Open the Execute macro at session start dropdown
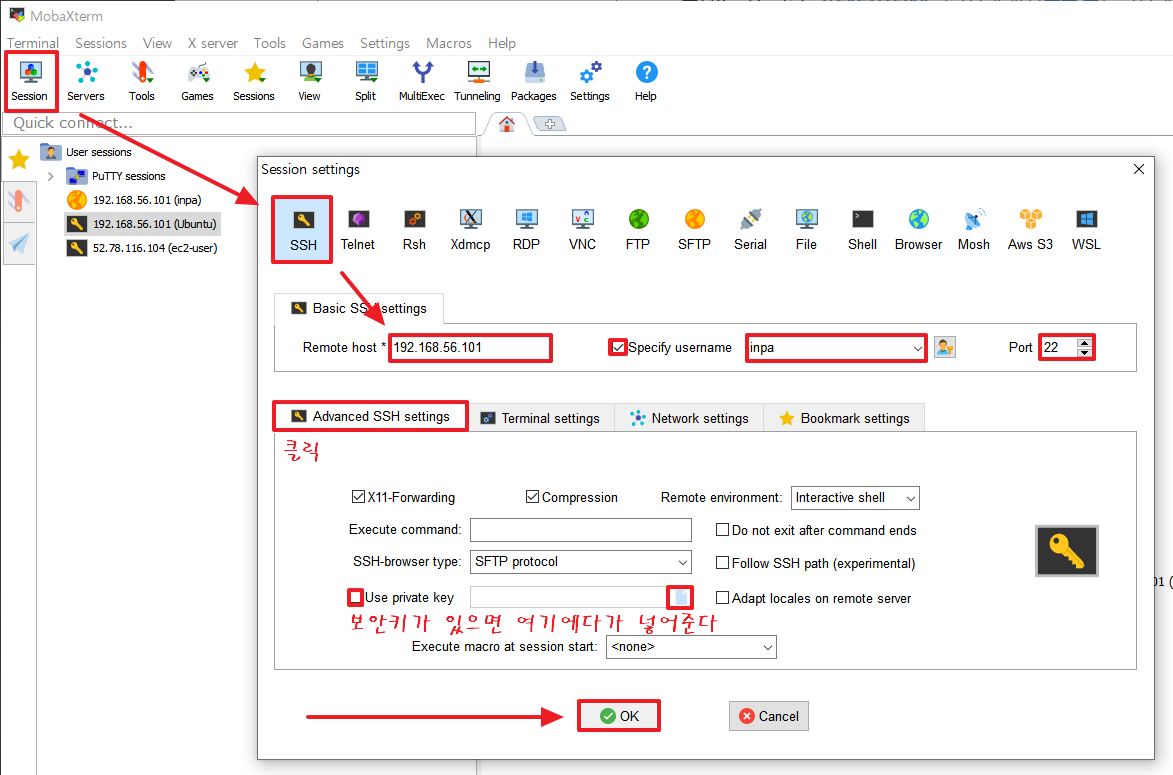The image size is (1173, 775). (x=768, y=647)
